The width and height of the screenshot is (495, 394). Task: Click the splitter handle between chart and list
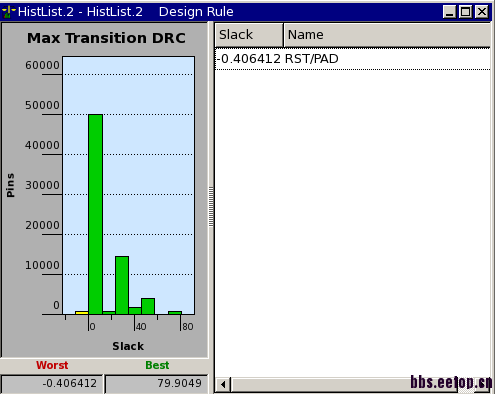(x=211, y=207)
